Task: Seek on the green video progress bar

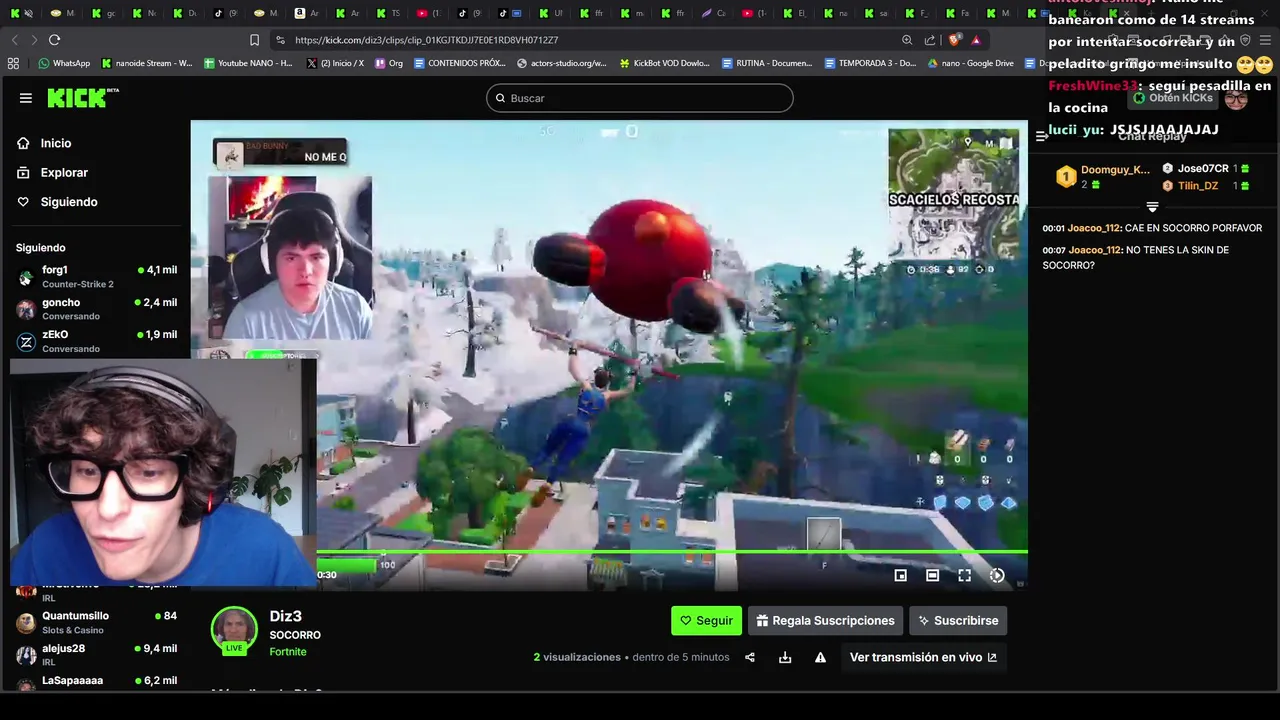Action: (672, 551)
